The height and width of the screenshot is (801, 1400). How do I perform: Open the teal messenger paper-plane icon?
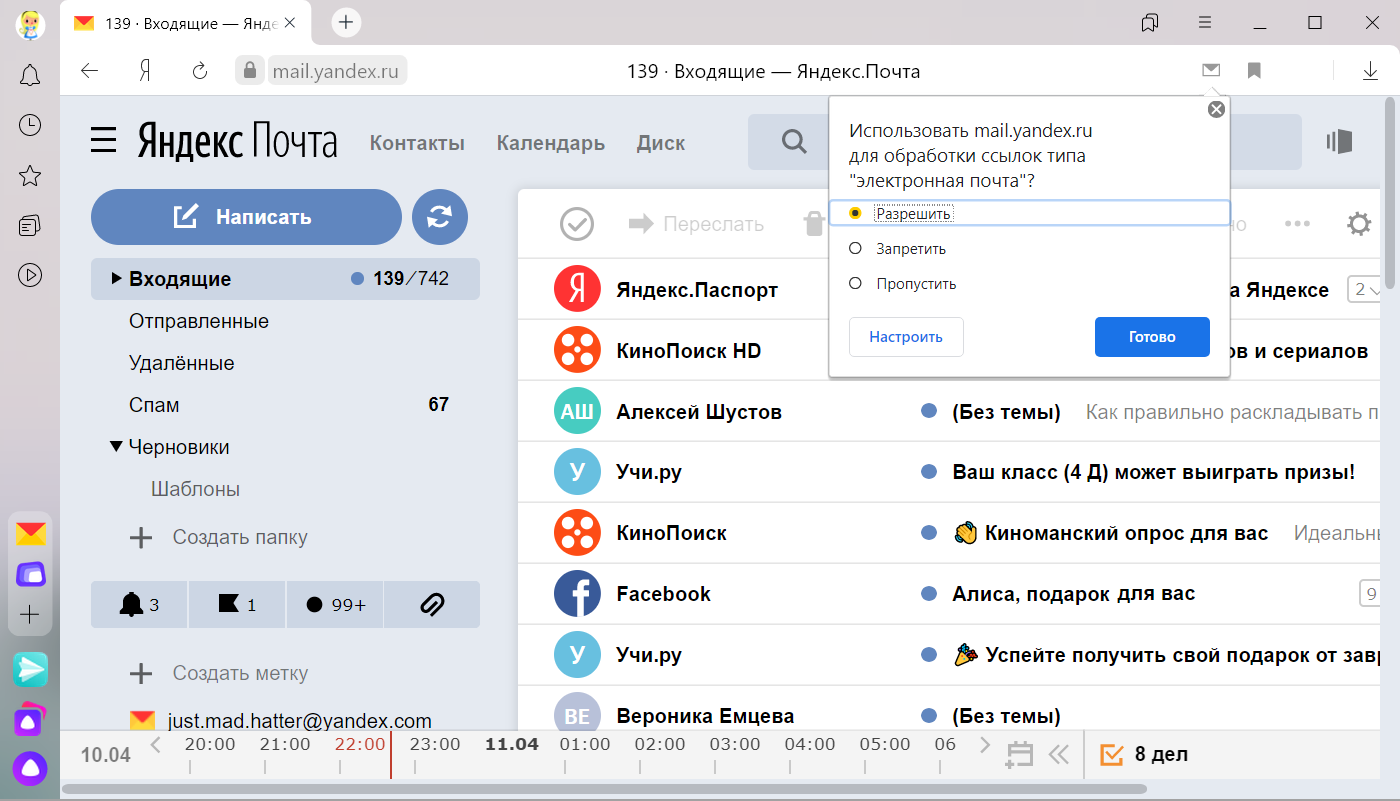tap(30, 669)
